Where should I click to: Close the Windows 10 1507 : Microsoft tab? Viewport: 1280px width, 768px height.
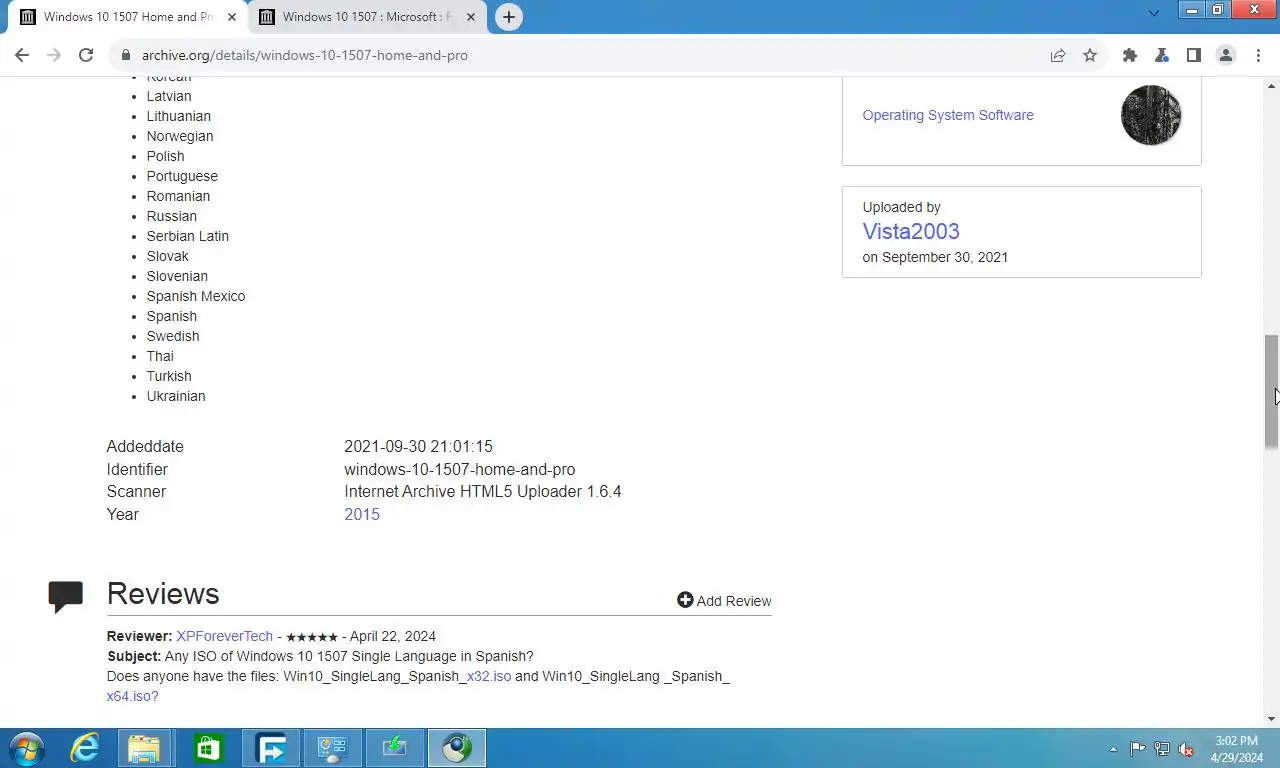(471, 17)
